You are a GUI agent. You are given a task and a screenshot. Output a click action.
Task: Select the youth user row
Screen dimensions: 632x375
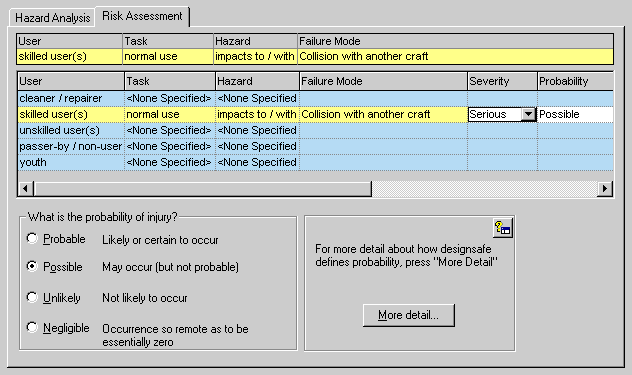[x=316, y=162]
